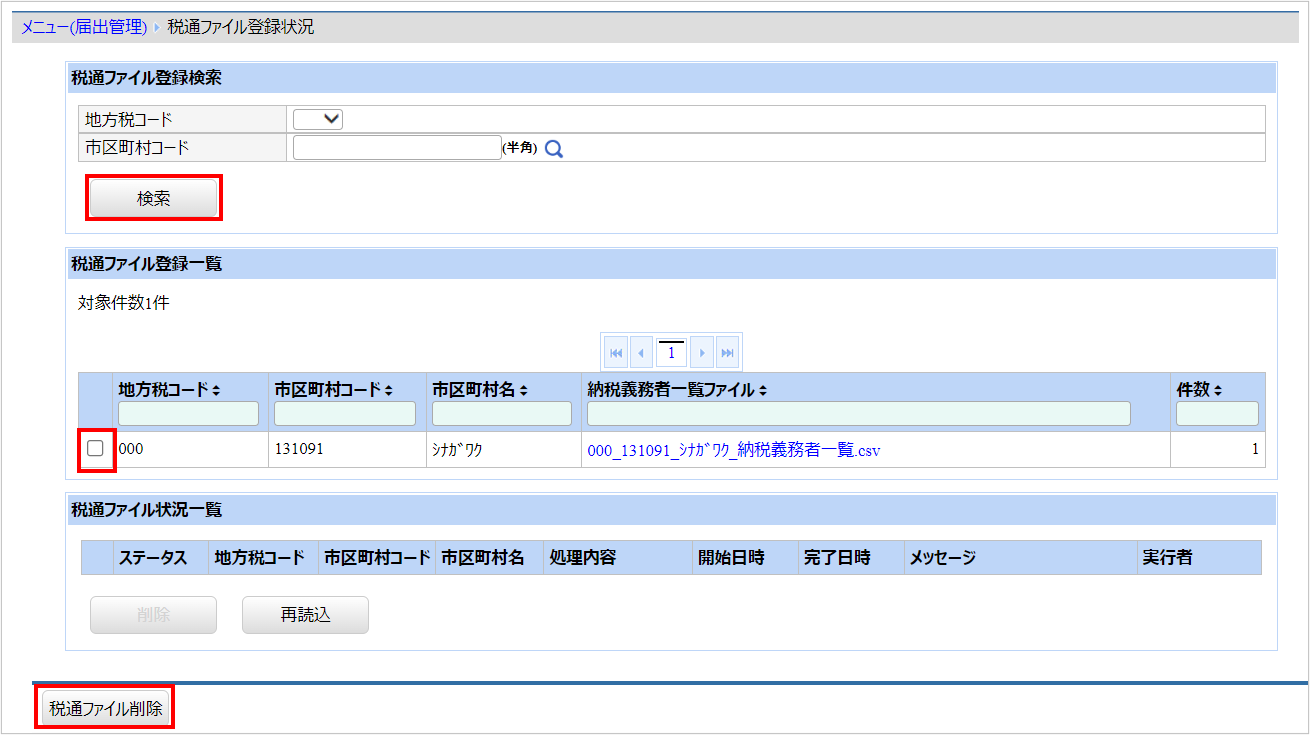
Task: Focus the 納税義務者一覧ファイル column filter box
Action: tap(859, 413)
